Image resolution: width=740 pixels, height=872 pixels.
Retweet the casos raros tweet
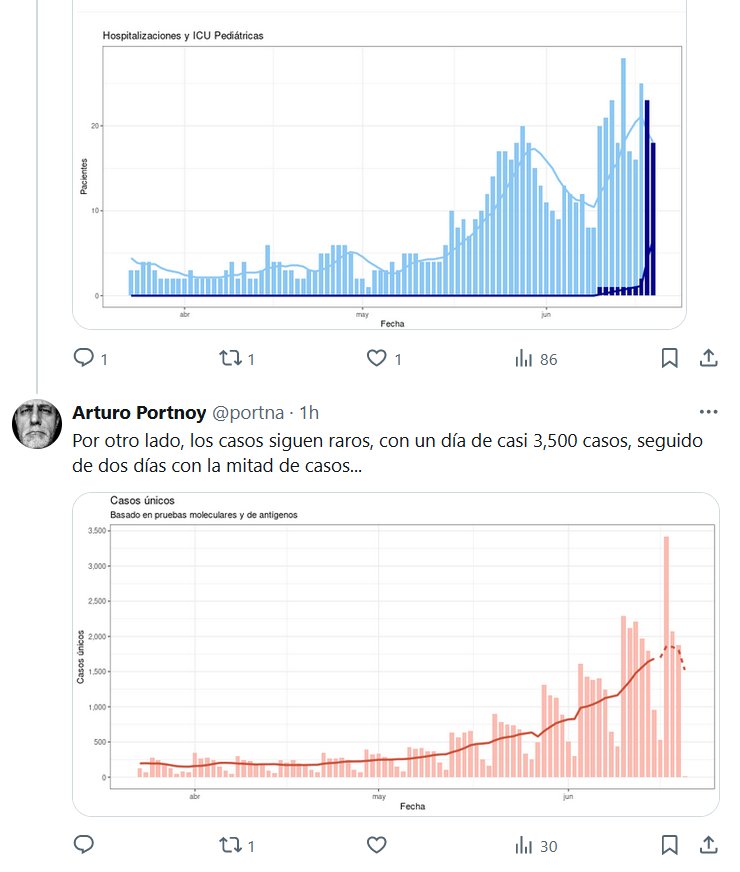coord(231,845)
